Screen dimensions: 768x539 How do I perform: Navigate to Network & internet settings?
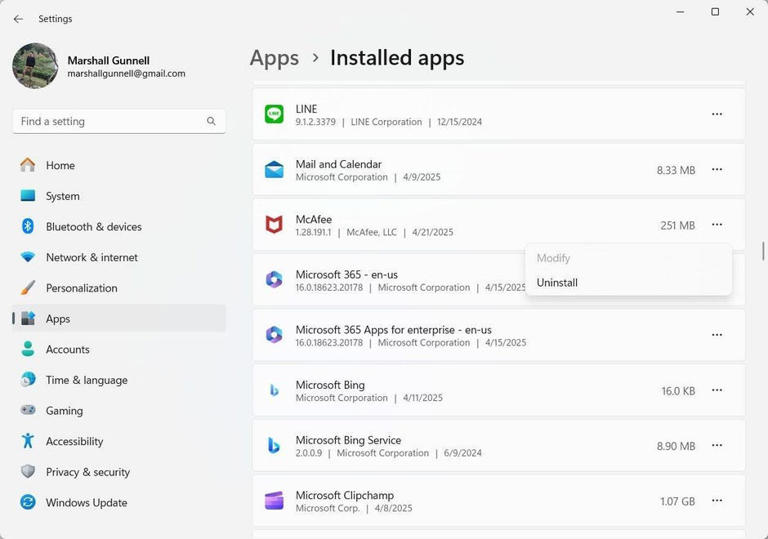coord(91,258)
